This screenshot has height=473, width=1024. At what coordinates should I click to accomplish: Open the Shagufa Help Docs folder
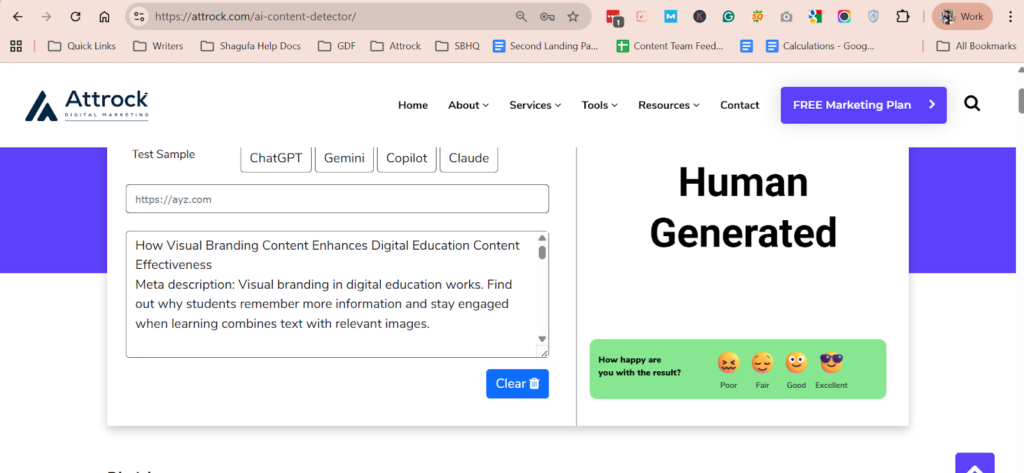tap(251, 46)
